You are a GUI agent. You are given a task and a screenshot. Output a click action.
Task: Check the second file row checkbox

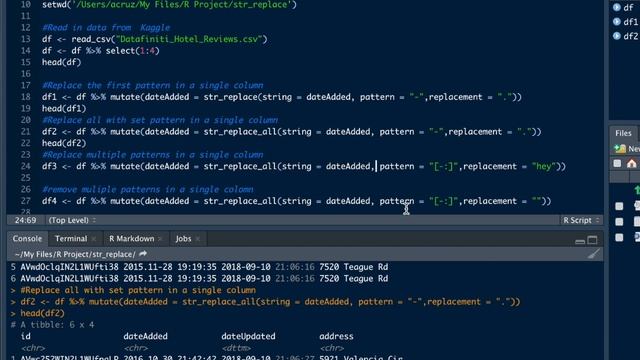click(619, 222)
